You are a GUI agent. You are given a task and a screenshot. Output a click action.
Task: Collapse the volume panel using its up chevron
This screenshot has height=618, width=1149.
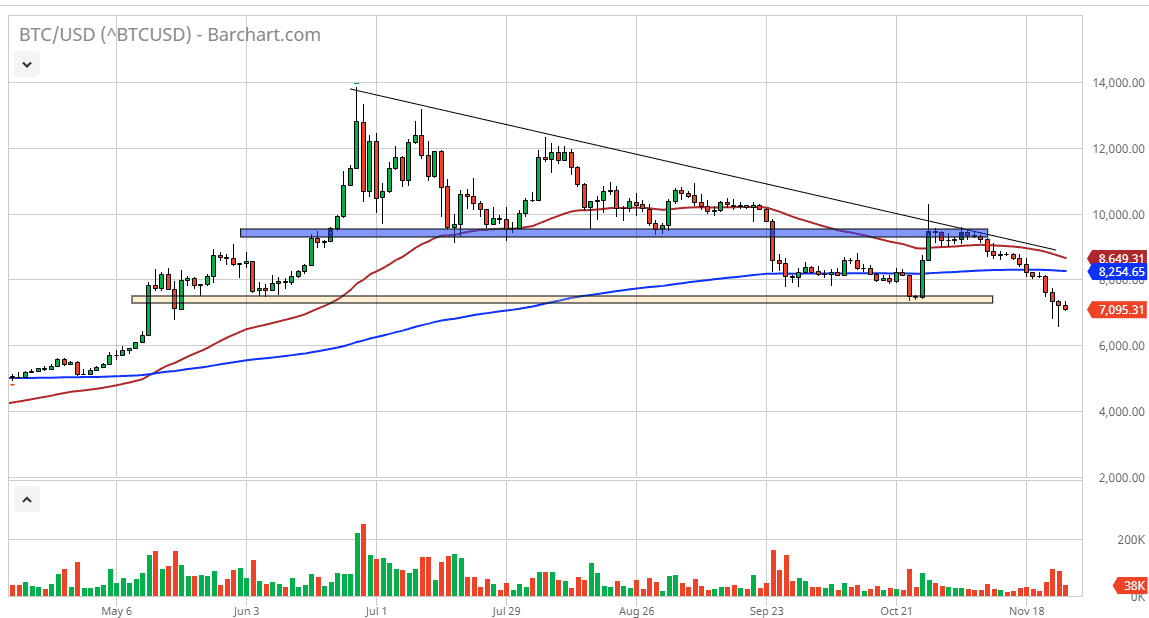[x=26, y=497]
